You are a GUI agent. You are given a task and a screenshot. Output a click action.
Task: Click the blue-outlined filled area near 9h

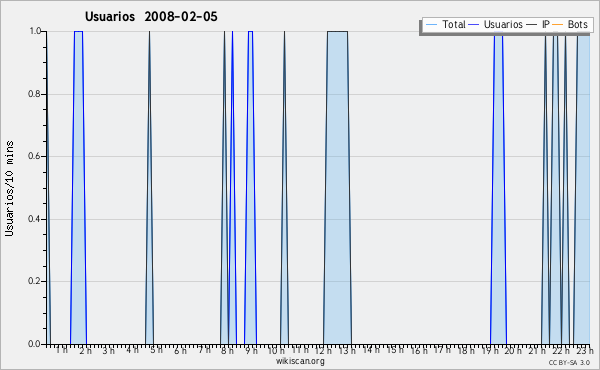pos(251,187)
